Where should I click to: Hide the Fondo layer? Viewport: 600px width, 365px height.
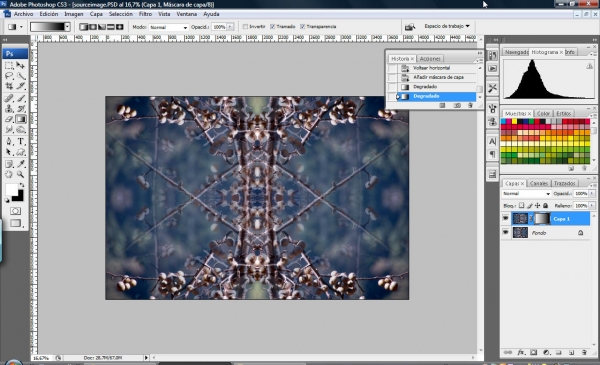pos(505,232)
